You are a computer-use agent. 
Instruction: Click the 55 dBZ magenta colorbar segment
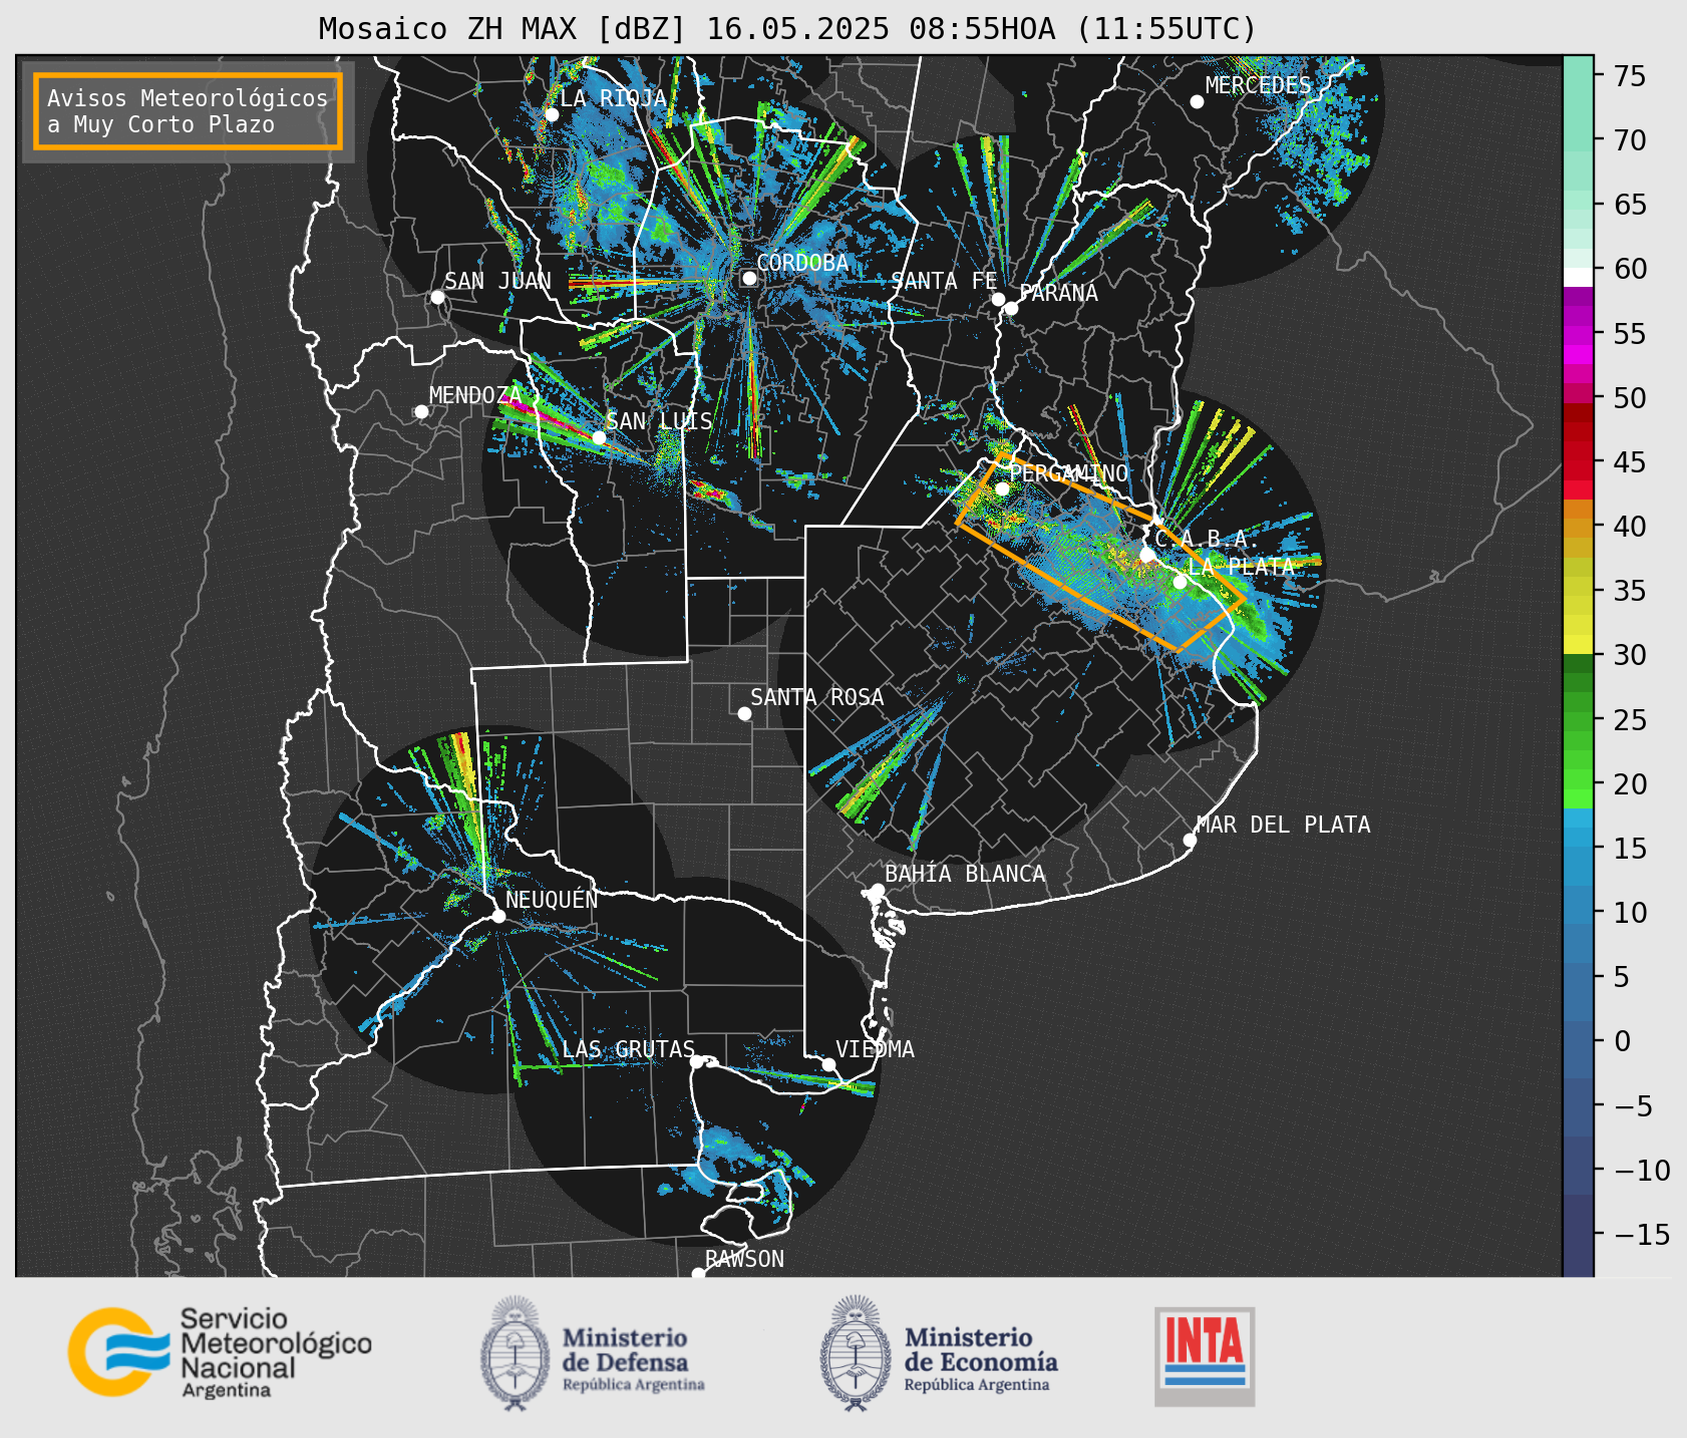pos(1577,333)
